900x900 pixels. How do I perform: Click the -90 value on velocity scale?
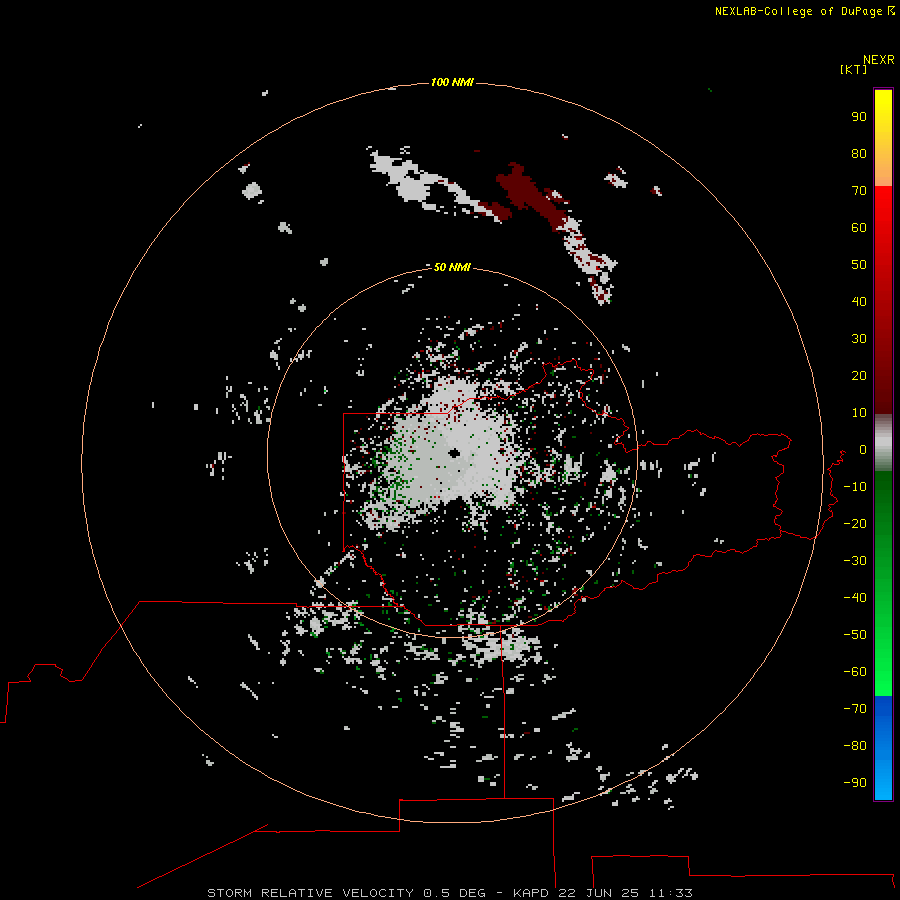pos(855,783)
